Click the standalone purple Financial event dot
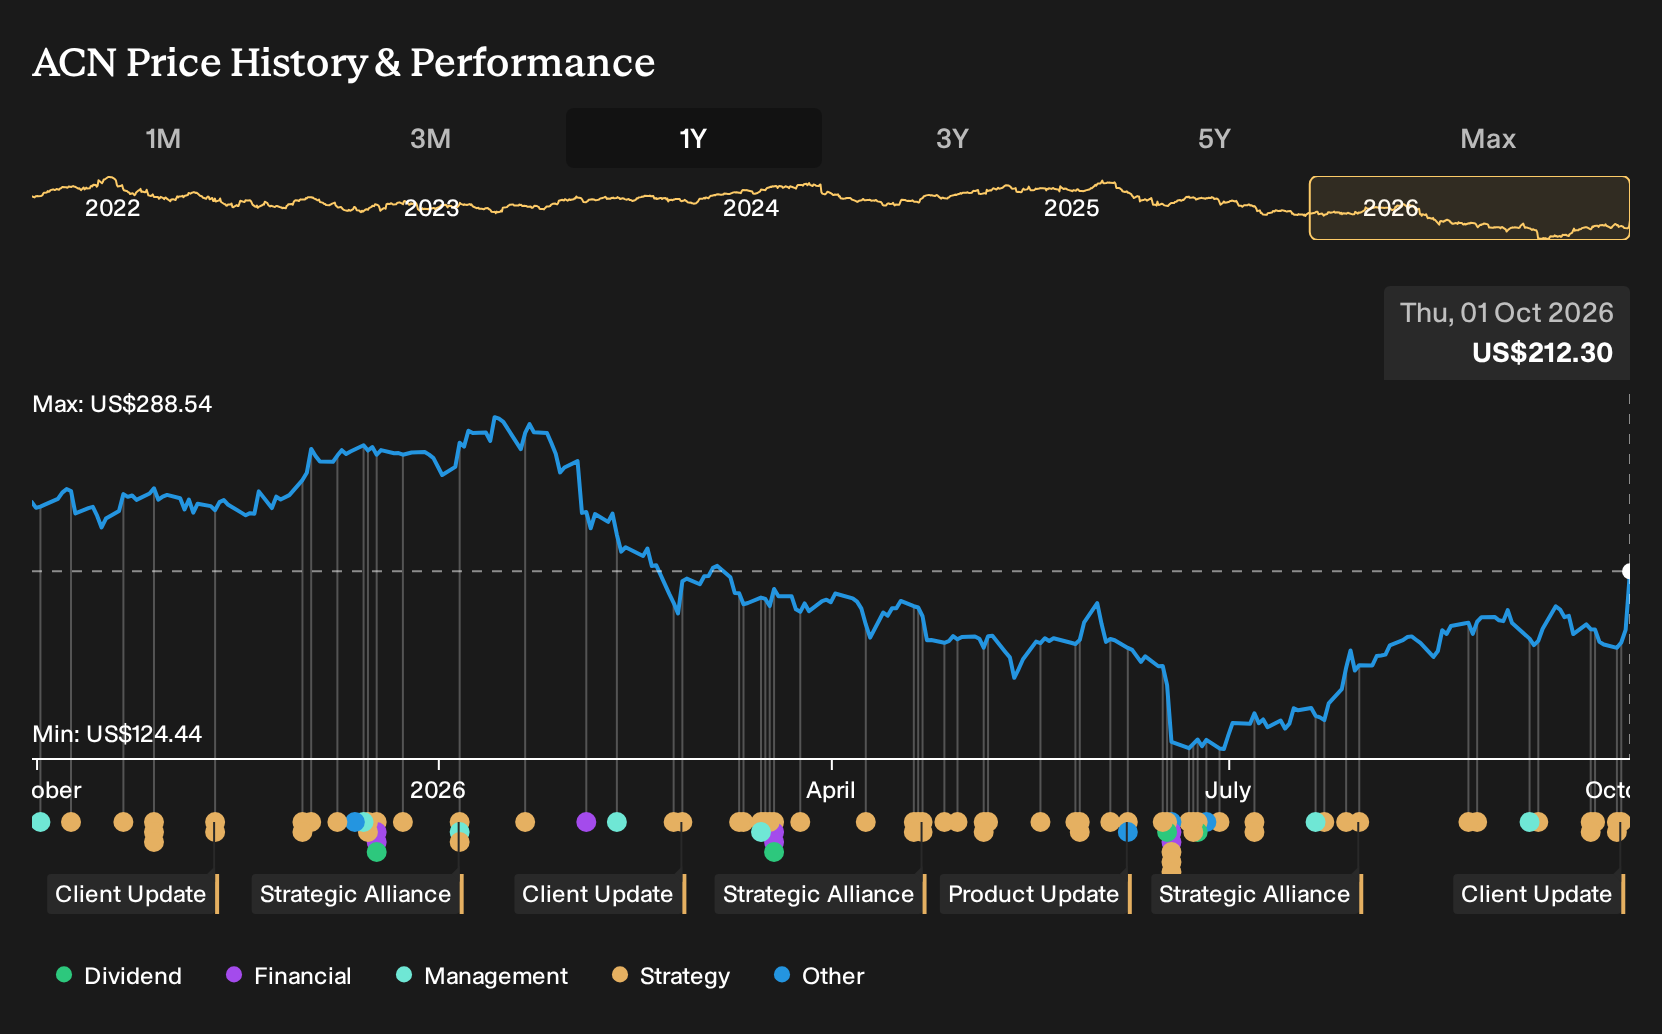The width and height of the screenshot is (1662, 1034). pyautogui.click(x=586, y=822)
